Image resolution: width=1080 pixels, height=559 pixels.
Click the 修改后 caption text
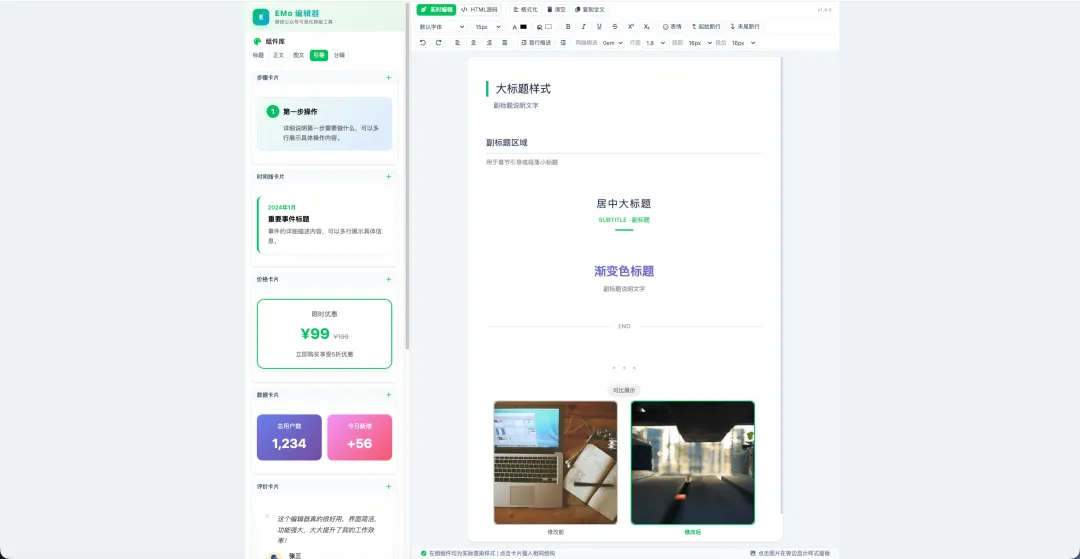[692, 532]
